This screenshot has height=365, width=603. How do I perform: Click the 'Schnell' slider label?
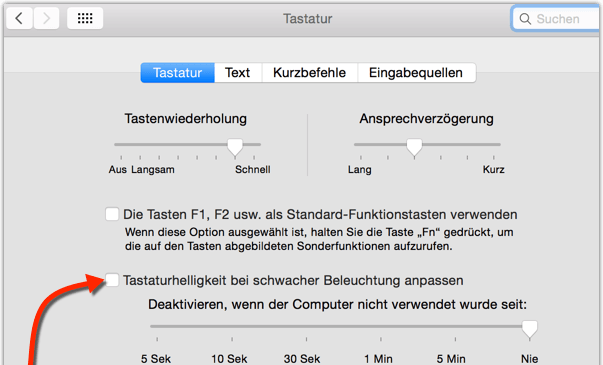(x=253, y=170)
